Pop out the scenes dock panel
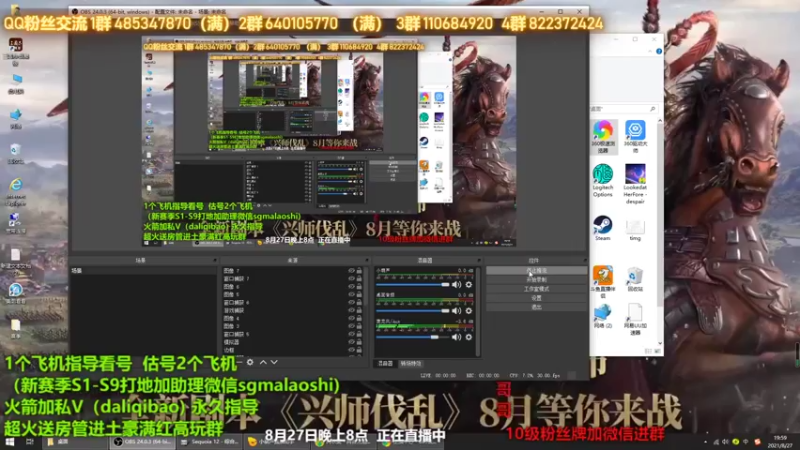Viewport: 800px width, 450px height. coord(215,260)
